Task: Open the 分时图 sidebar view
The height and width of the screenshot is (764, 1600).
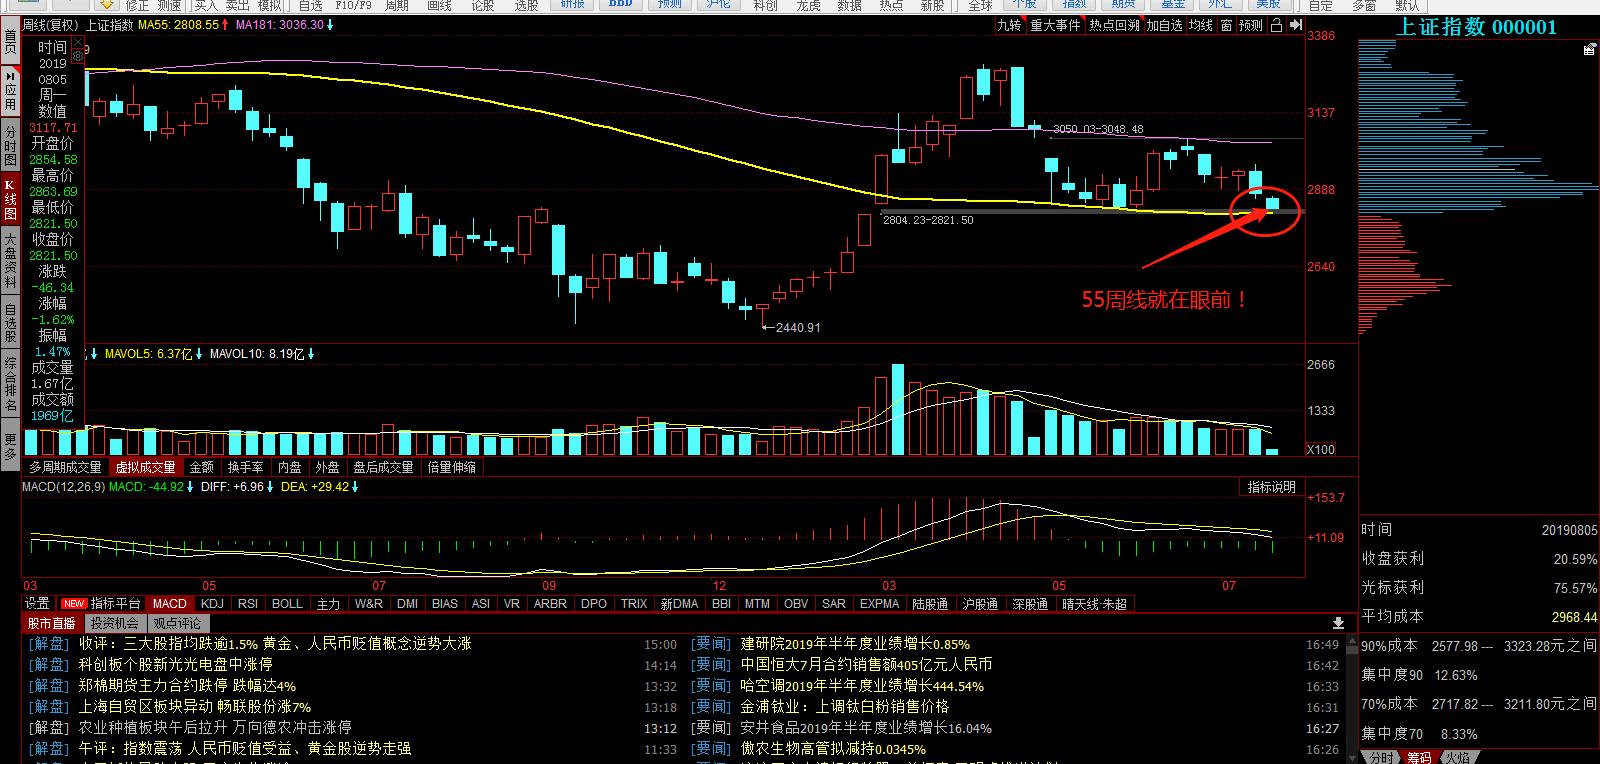Action: point(10,146)
